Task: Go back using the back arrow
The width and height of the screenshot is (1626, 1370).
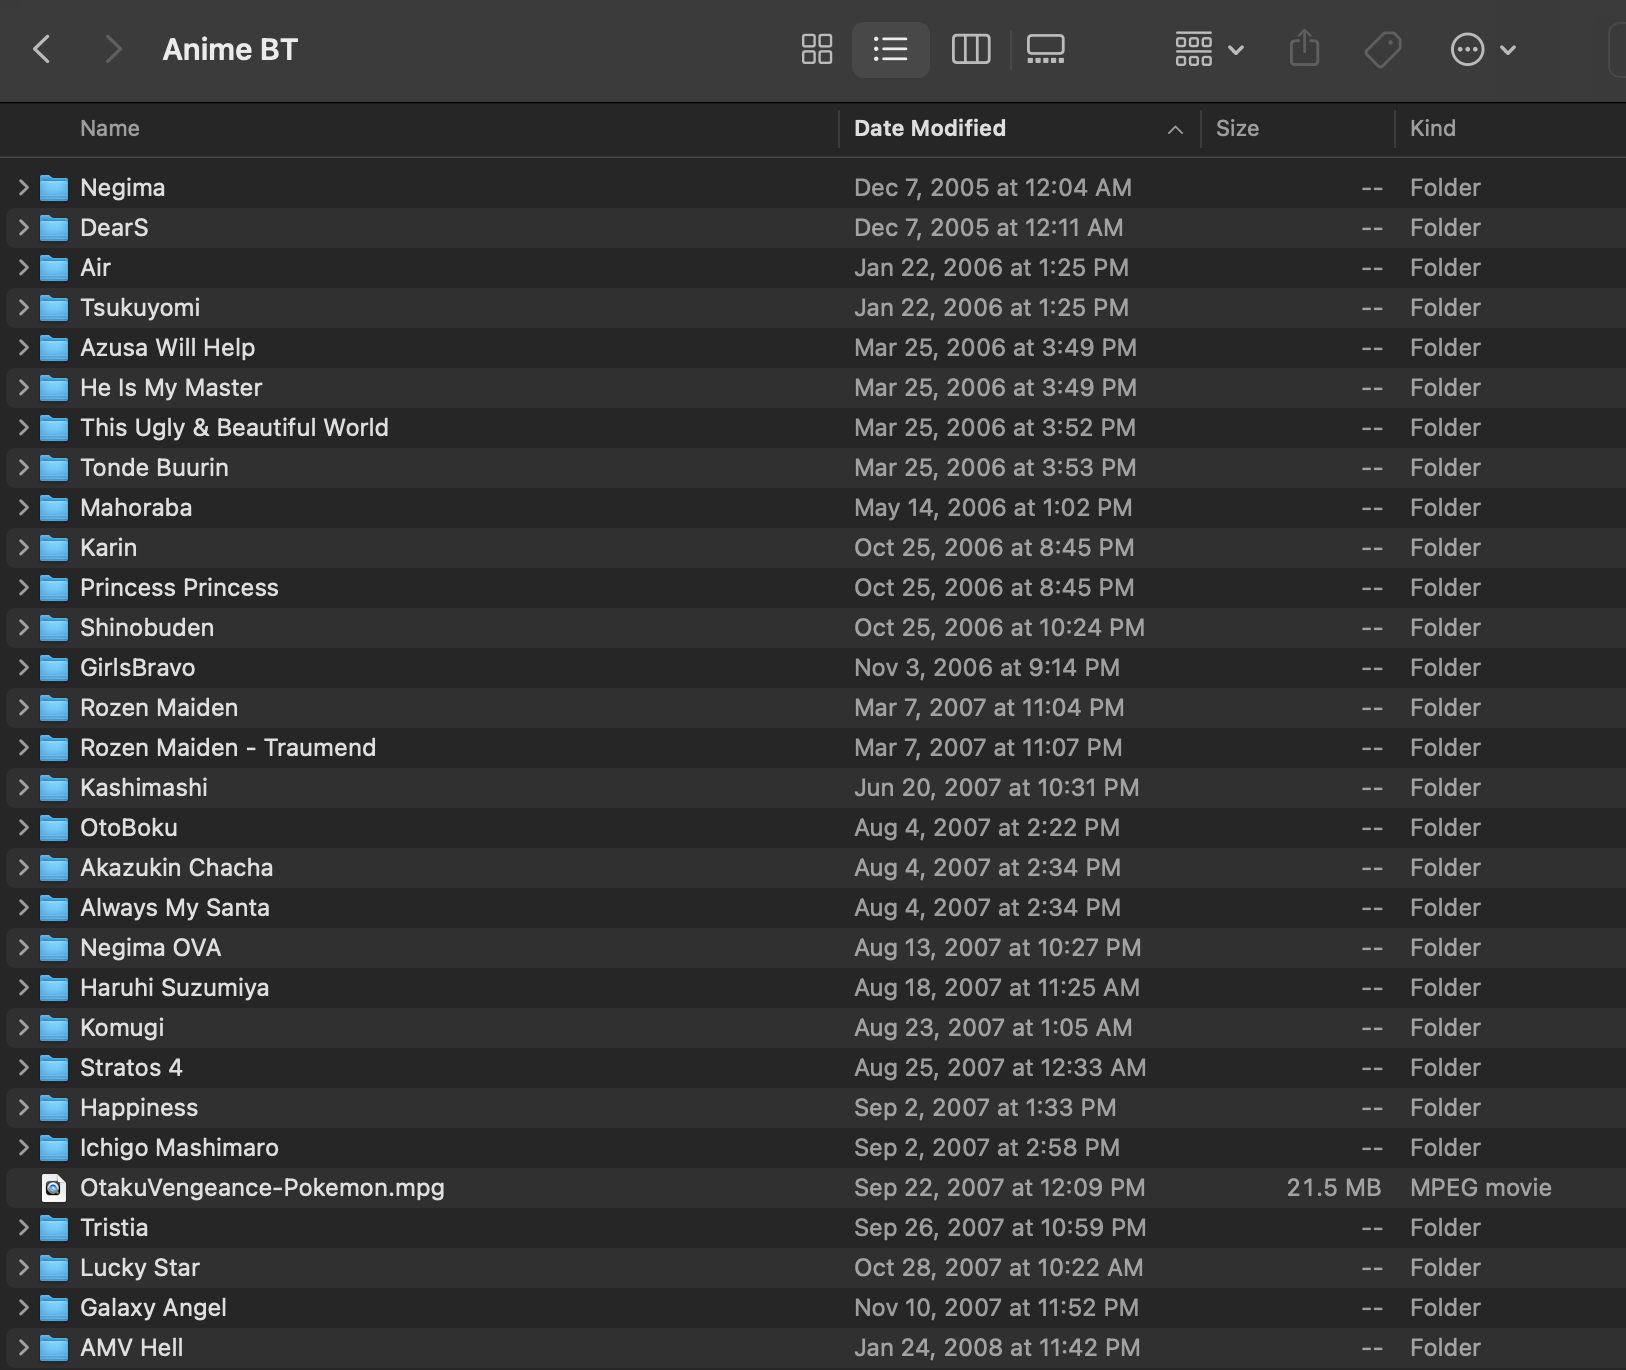Action: 42,49
